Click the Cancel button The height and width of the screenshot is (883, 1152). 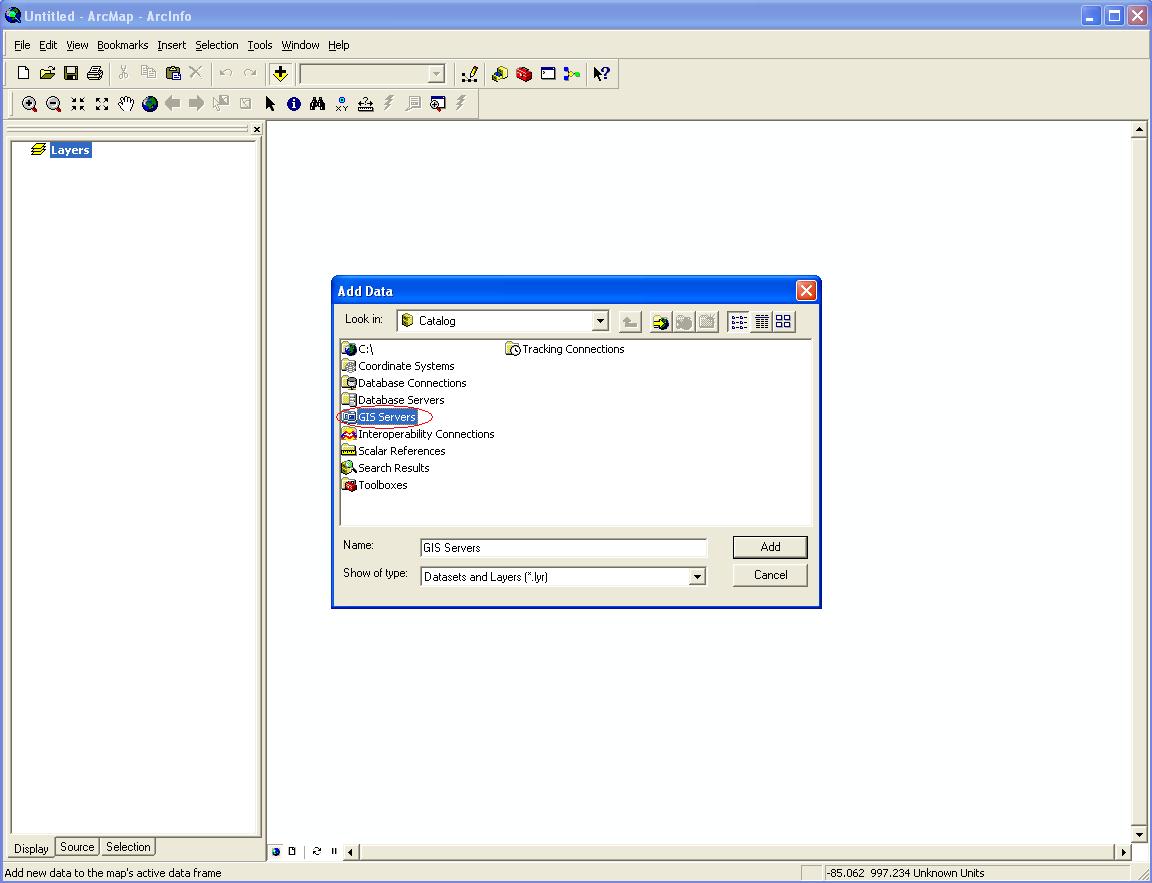click(770, 575)
